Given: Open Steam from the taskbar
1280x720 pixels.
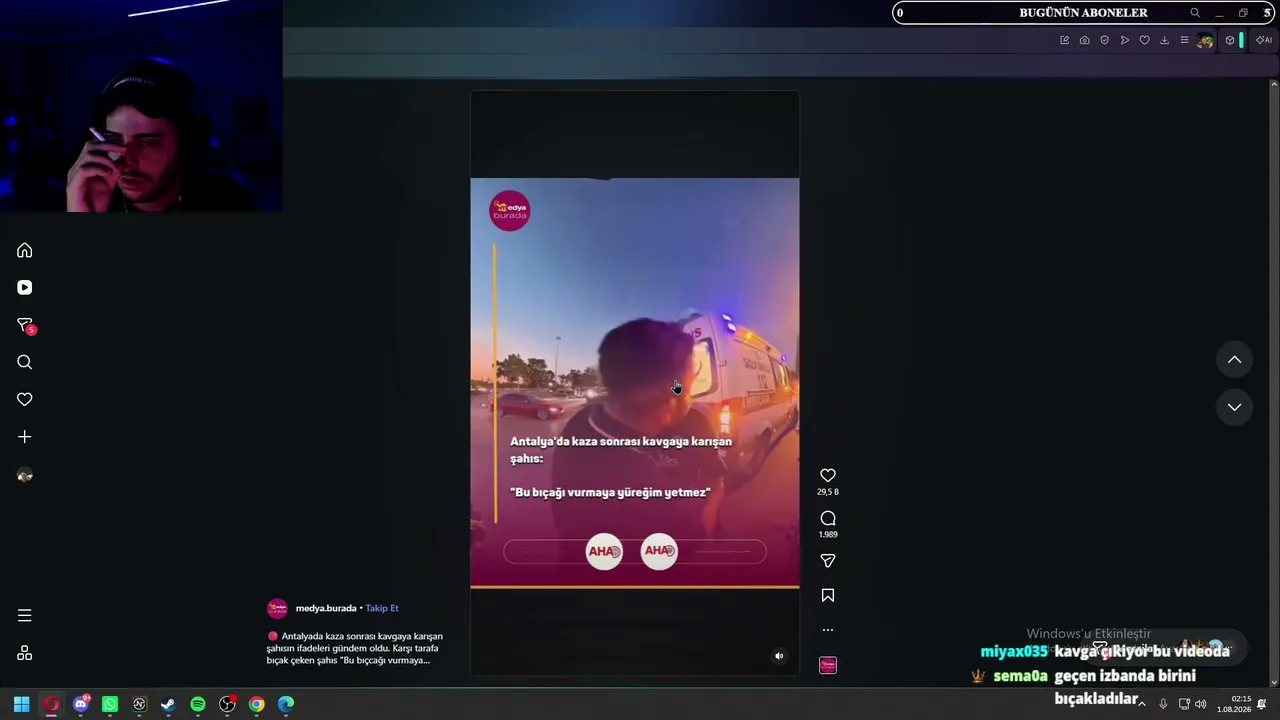Looking at the screenshot, I should point(168,704).
